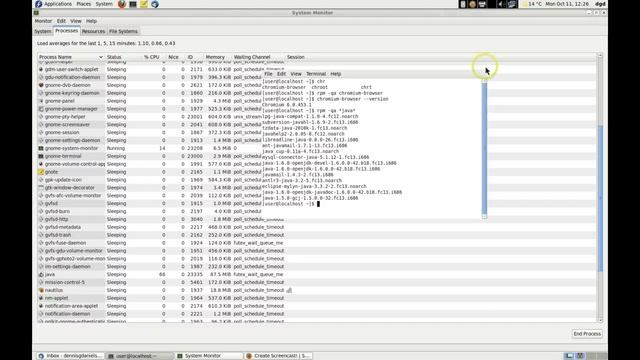Click the terminal window's blue scrollbar
The height and width of the screenshot is (360, 640).
coord(484,148)
